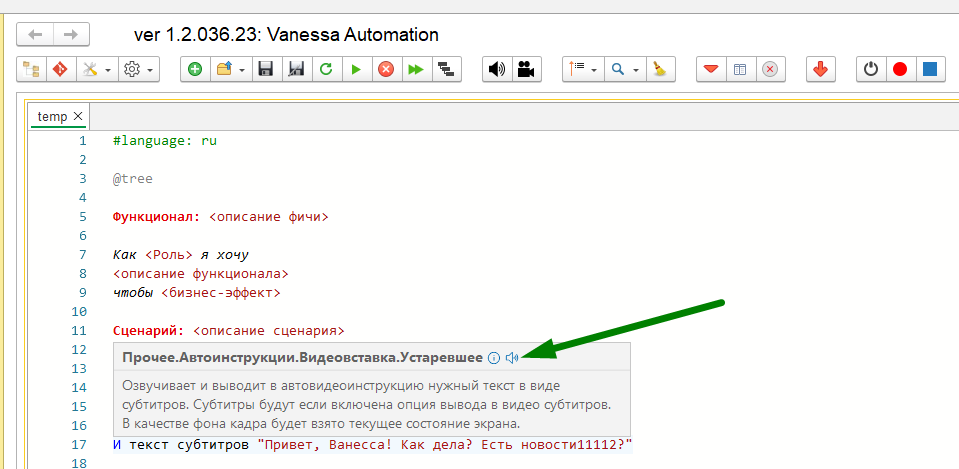Click the 'ver 1.2.036.23: Vanessa Automation' title
The width and height of the screenshot is (959, 469).
click(286, 34)
